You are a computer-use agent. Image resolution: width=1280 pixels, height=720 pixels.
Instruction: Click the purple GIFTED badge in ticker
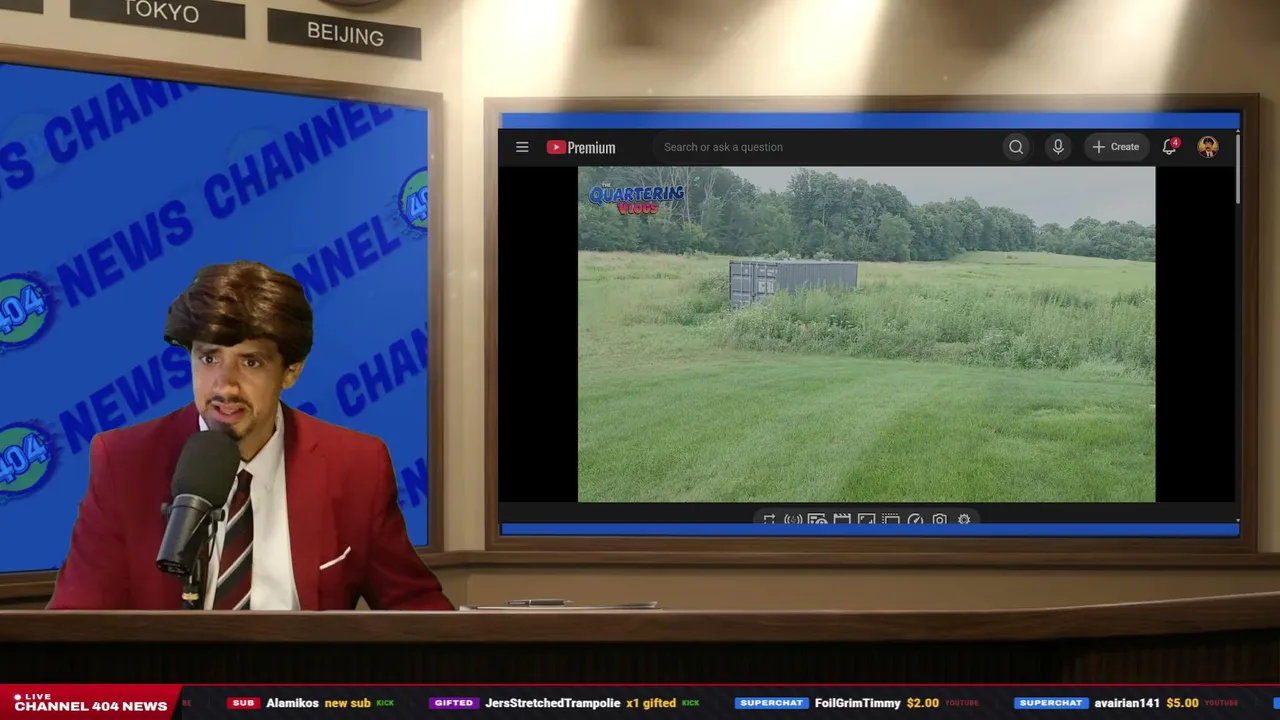pyautogui.click(x=453, y=703)
